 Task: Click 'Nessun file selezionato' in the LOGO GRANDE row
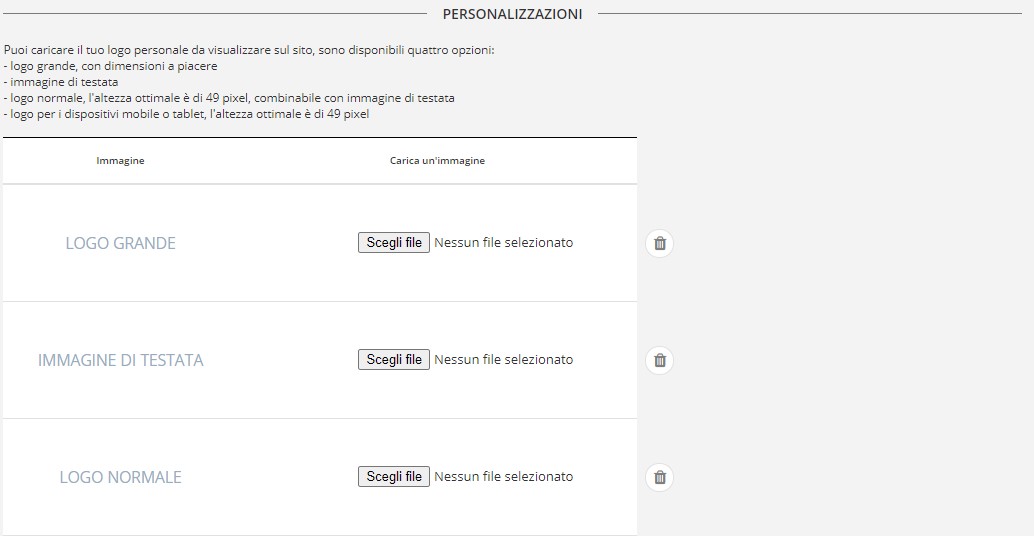[x=504, y=242]
